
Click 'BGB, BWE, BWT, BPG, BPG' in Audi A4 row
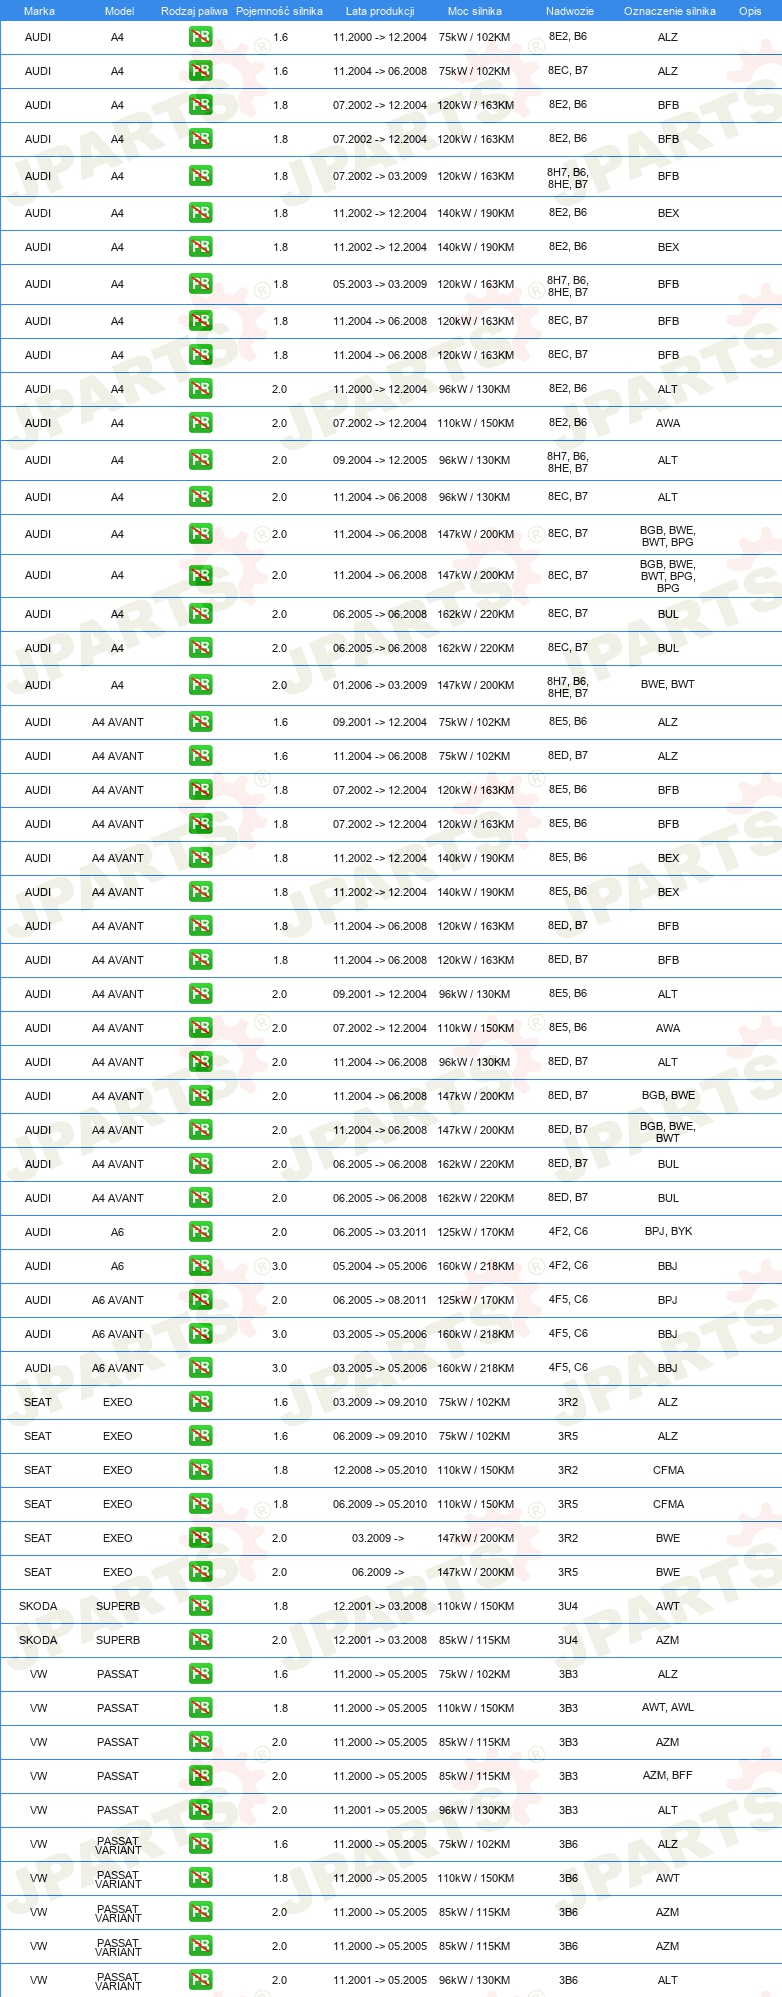tap(668, 576)
